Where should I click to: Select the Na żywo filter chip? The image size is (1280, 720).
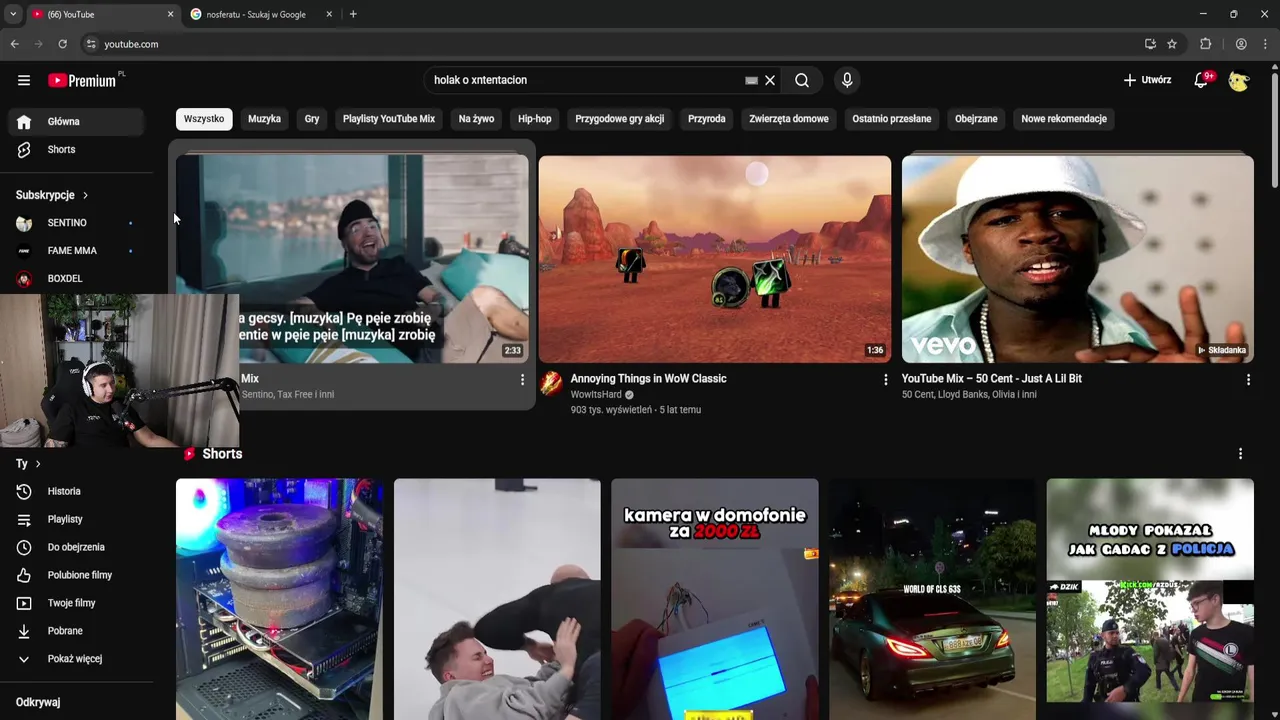(x=476, y=119)
